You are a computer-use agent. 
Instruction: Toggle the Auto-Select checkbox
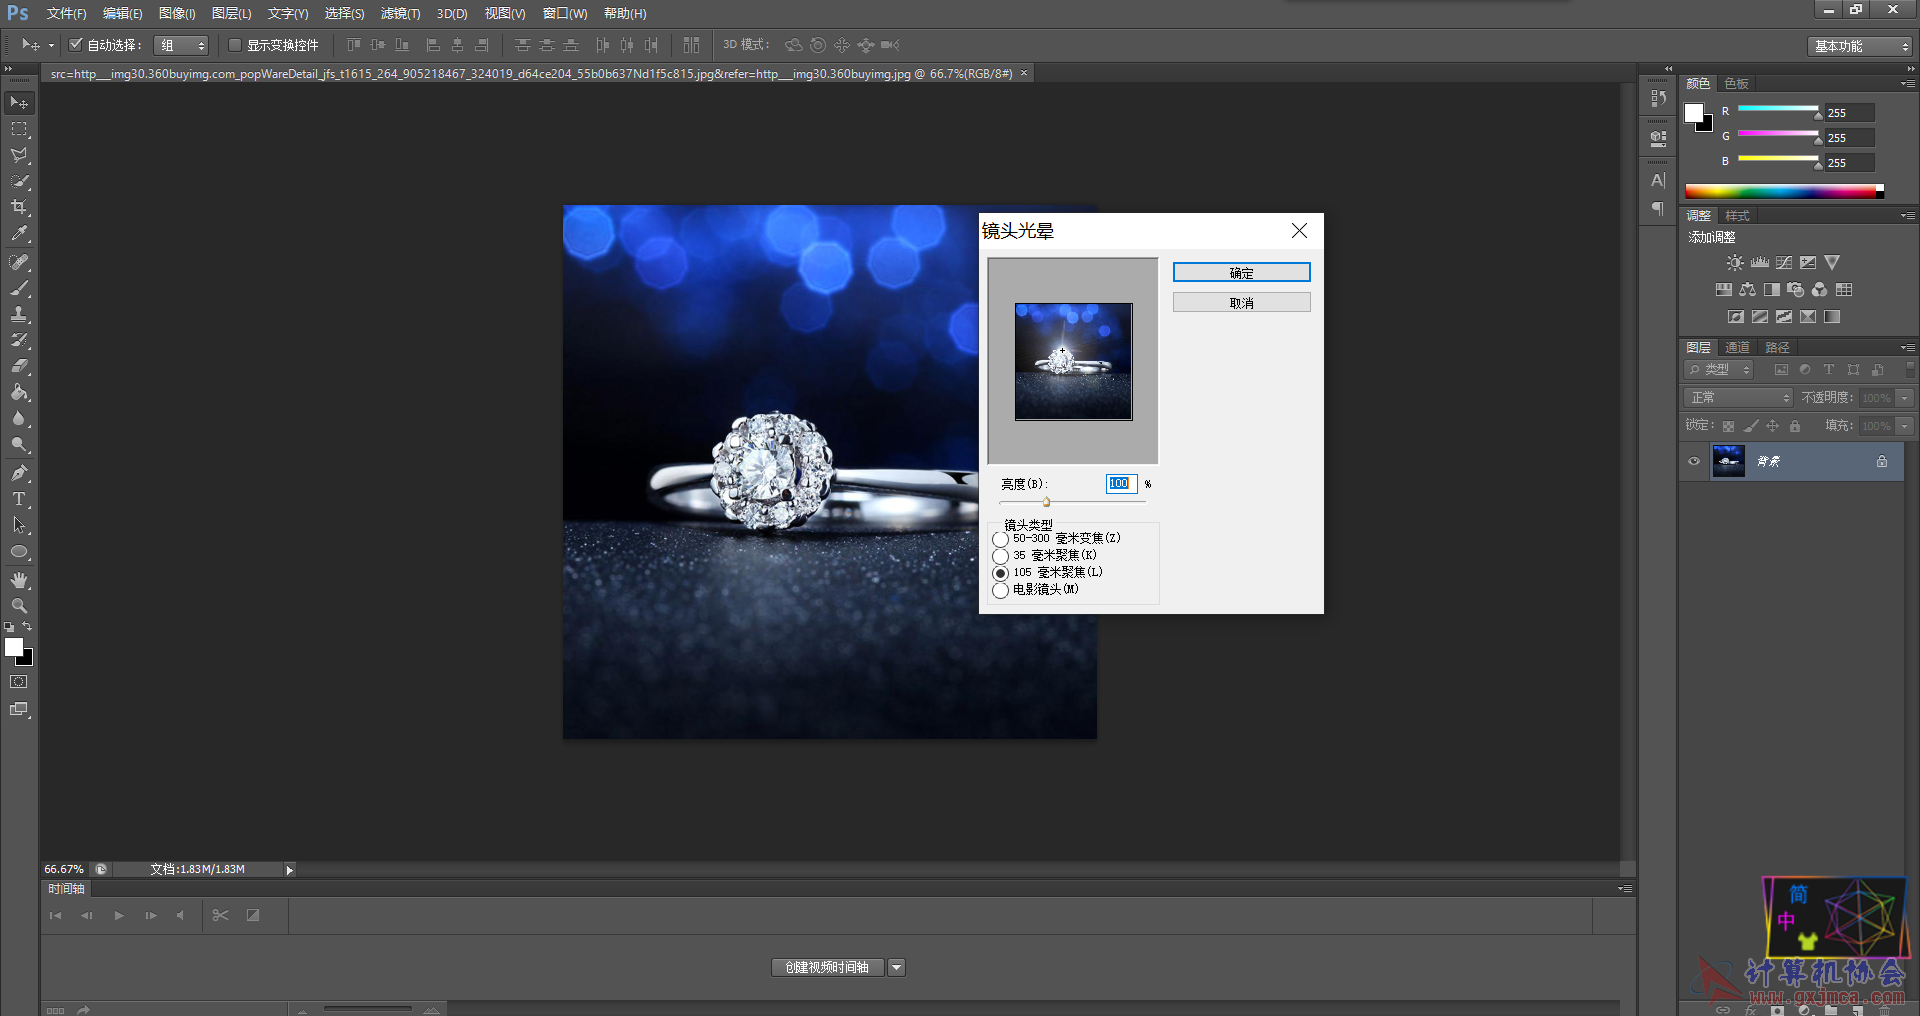tap(76, 44)
